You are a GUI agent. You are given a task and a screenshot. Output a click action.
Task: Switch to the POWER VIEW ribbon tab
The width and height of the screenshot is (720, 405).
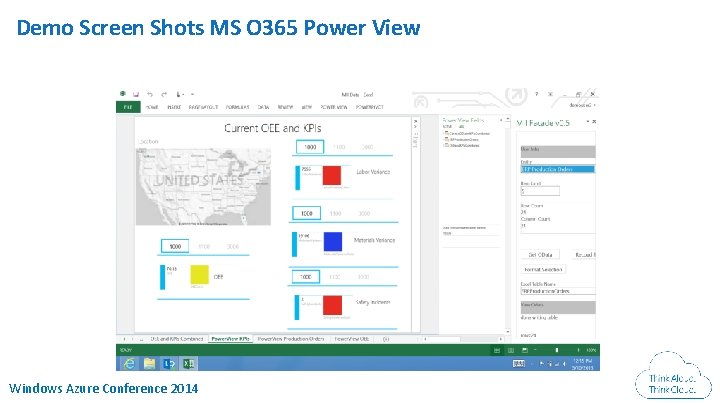pyautogui.click(x=334, y=107)
